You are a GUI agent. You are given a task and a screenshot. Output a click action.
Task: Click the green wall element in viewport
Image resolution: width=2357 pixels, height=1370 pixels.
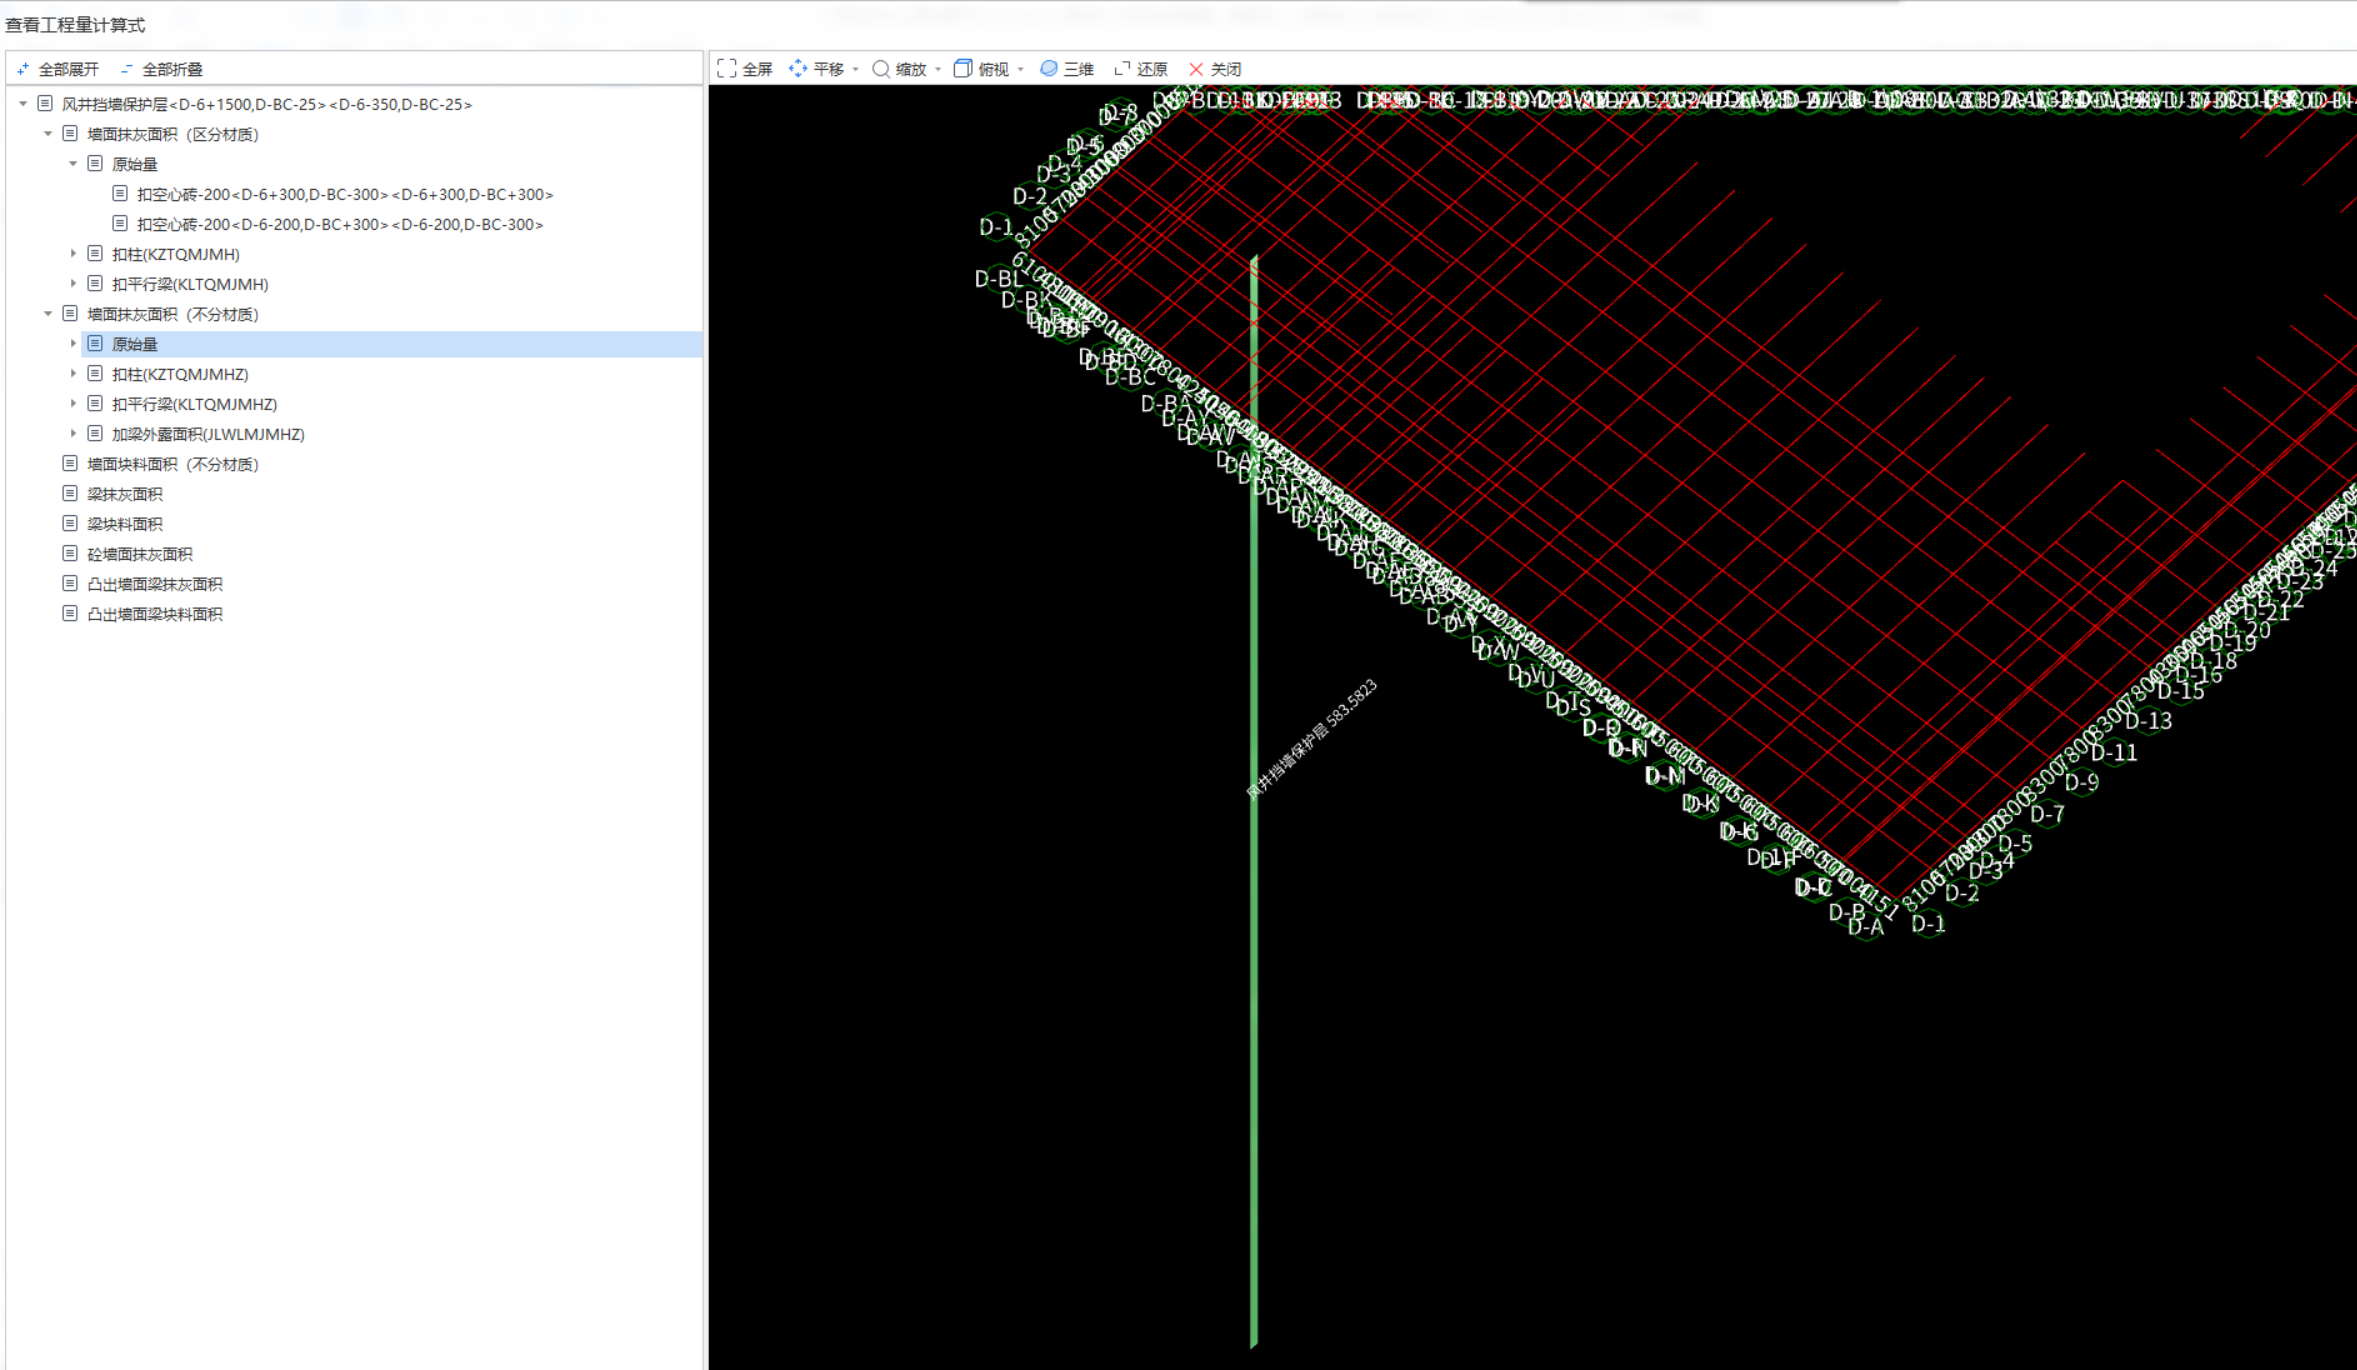point(1254,800)
